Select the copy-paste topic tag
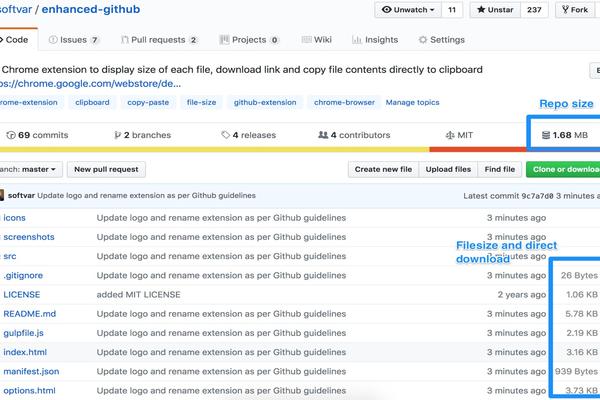Viewport: 600px width, 400px height. pos(148,103)
